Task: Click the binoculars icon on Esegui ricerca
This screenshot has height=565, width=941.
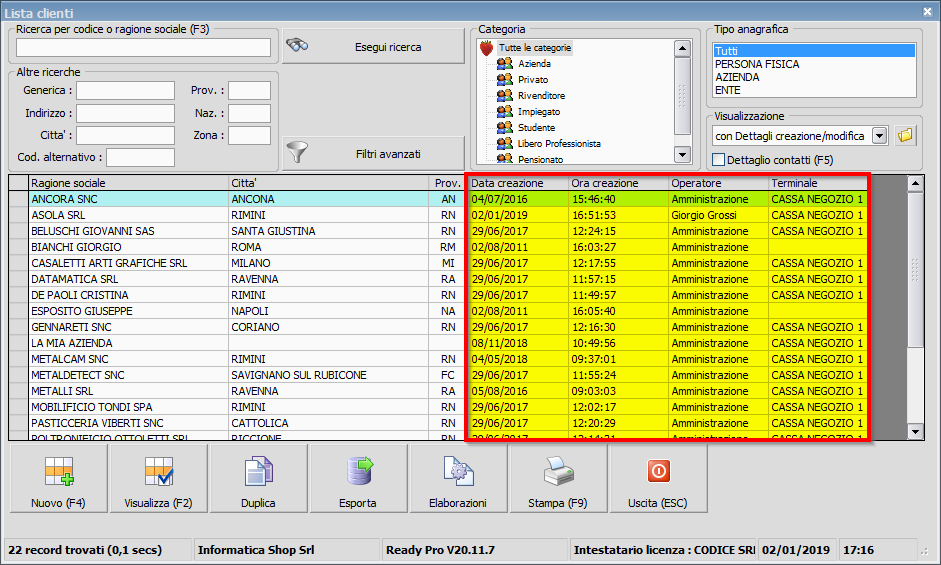Action: pyautogui.click(x=297, y=45)
